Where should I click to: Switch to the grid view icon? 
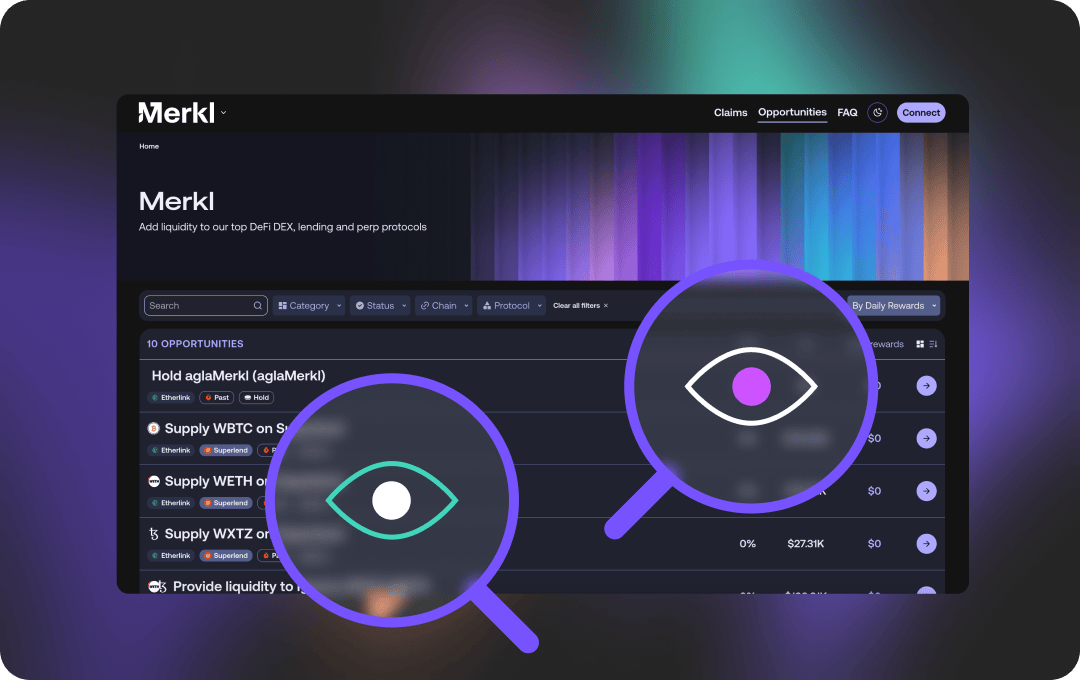click(920, 344)
